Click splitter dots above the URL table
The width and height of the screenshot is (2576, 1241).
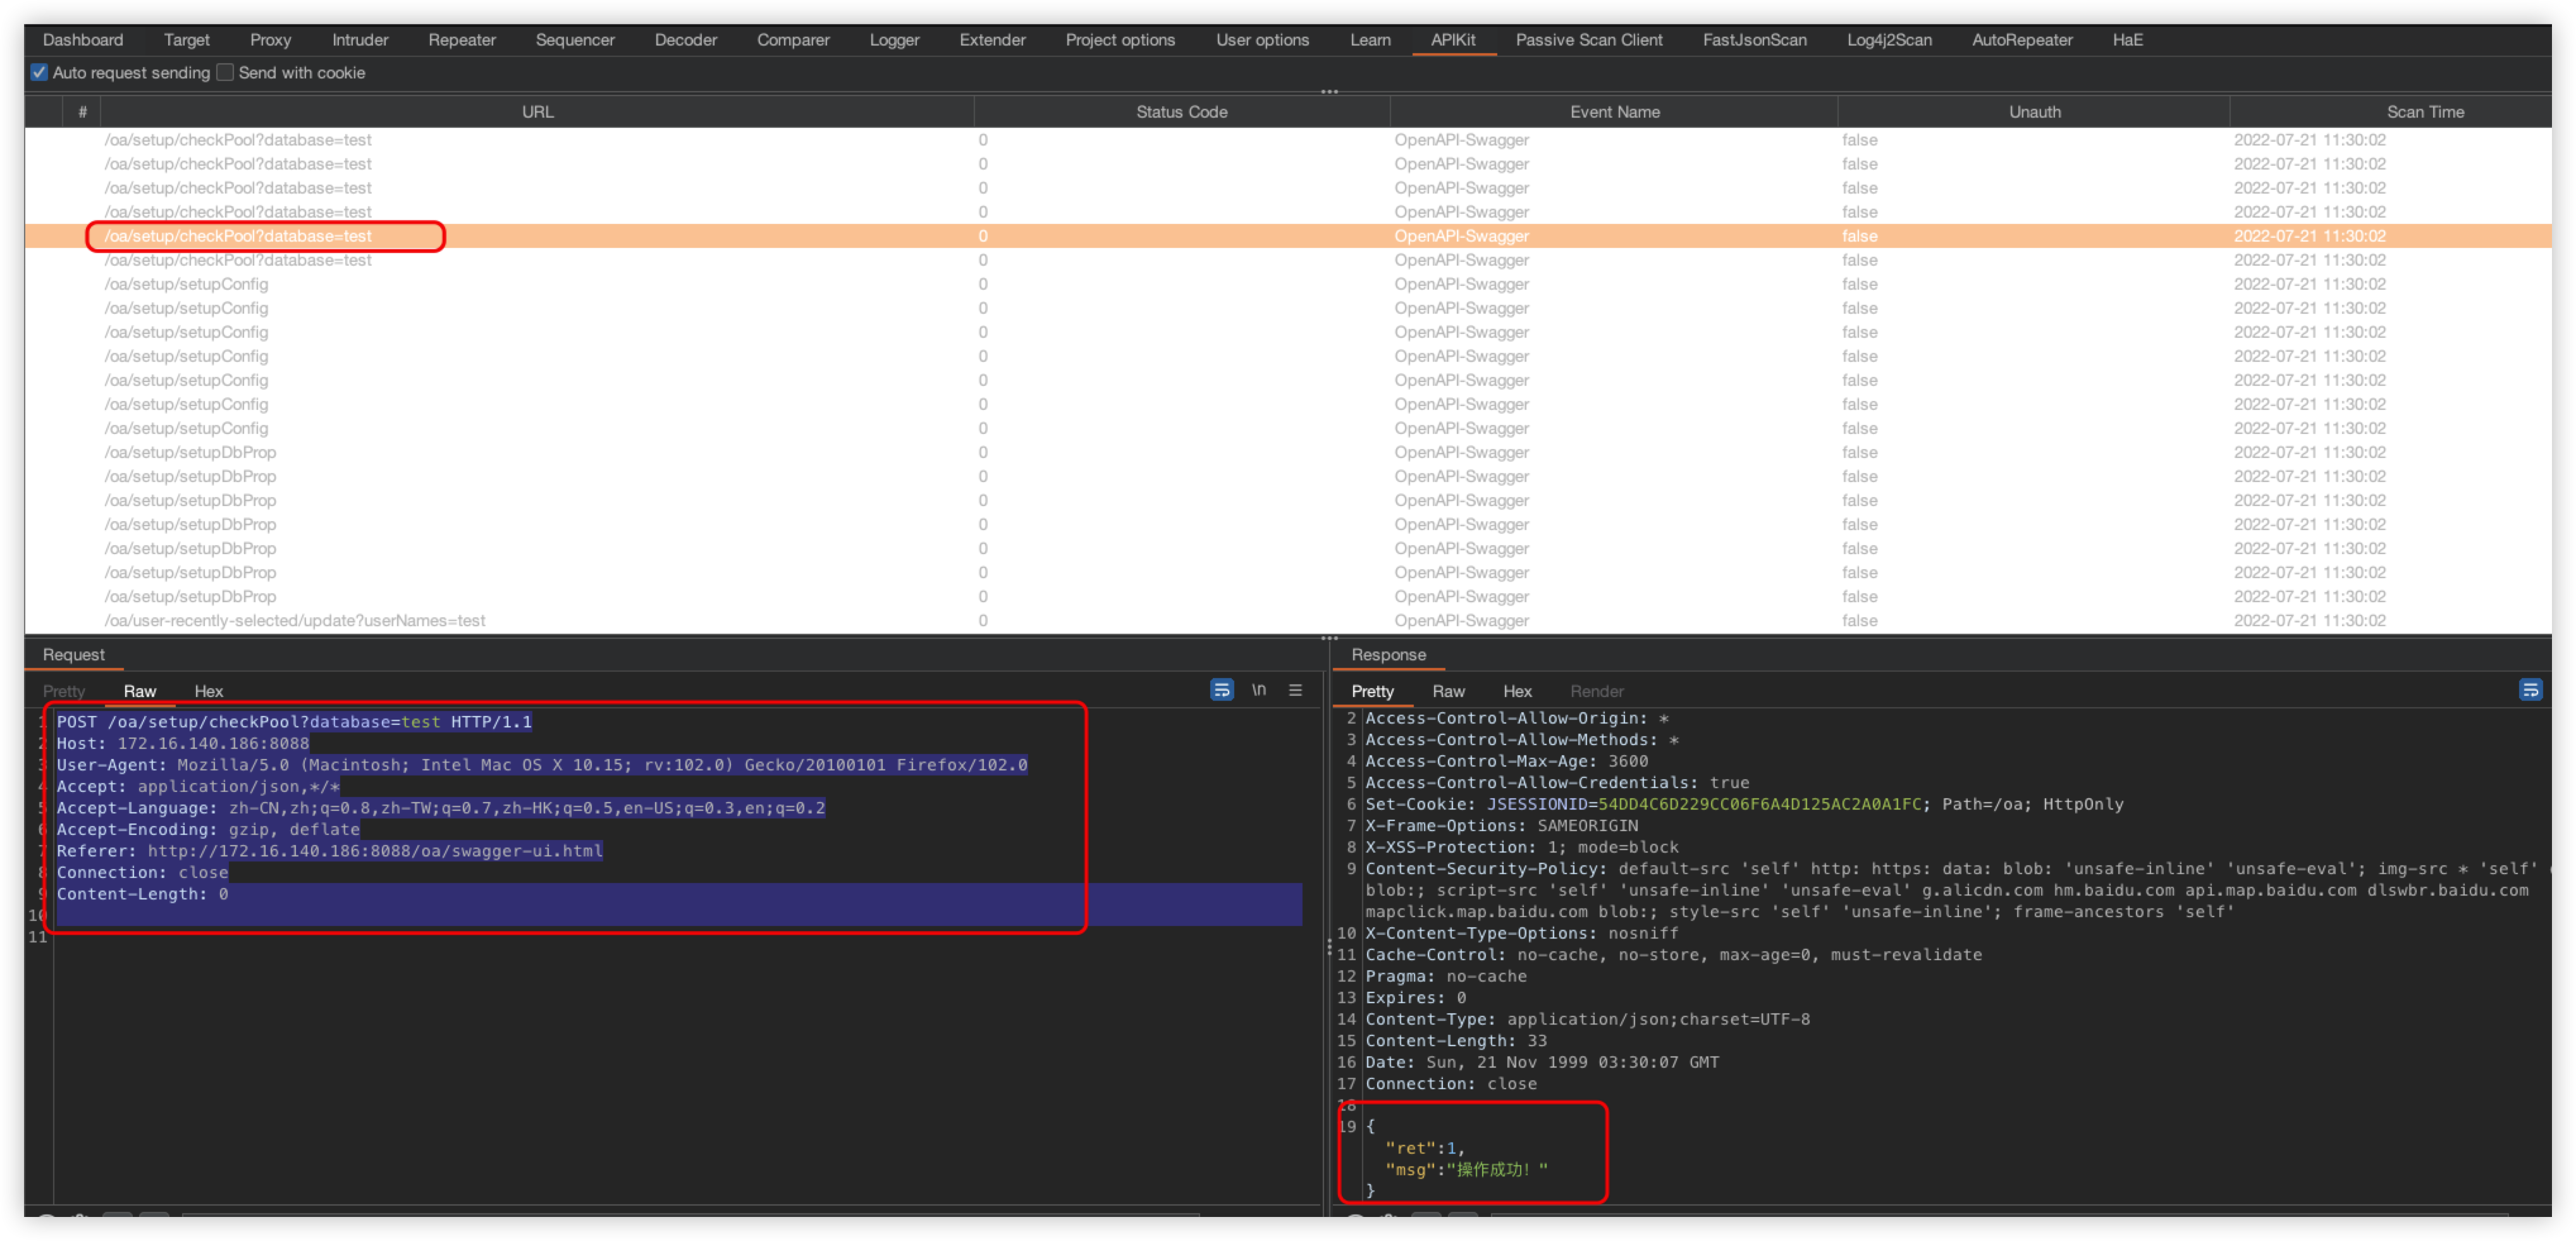[x=1329, y=92]
